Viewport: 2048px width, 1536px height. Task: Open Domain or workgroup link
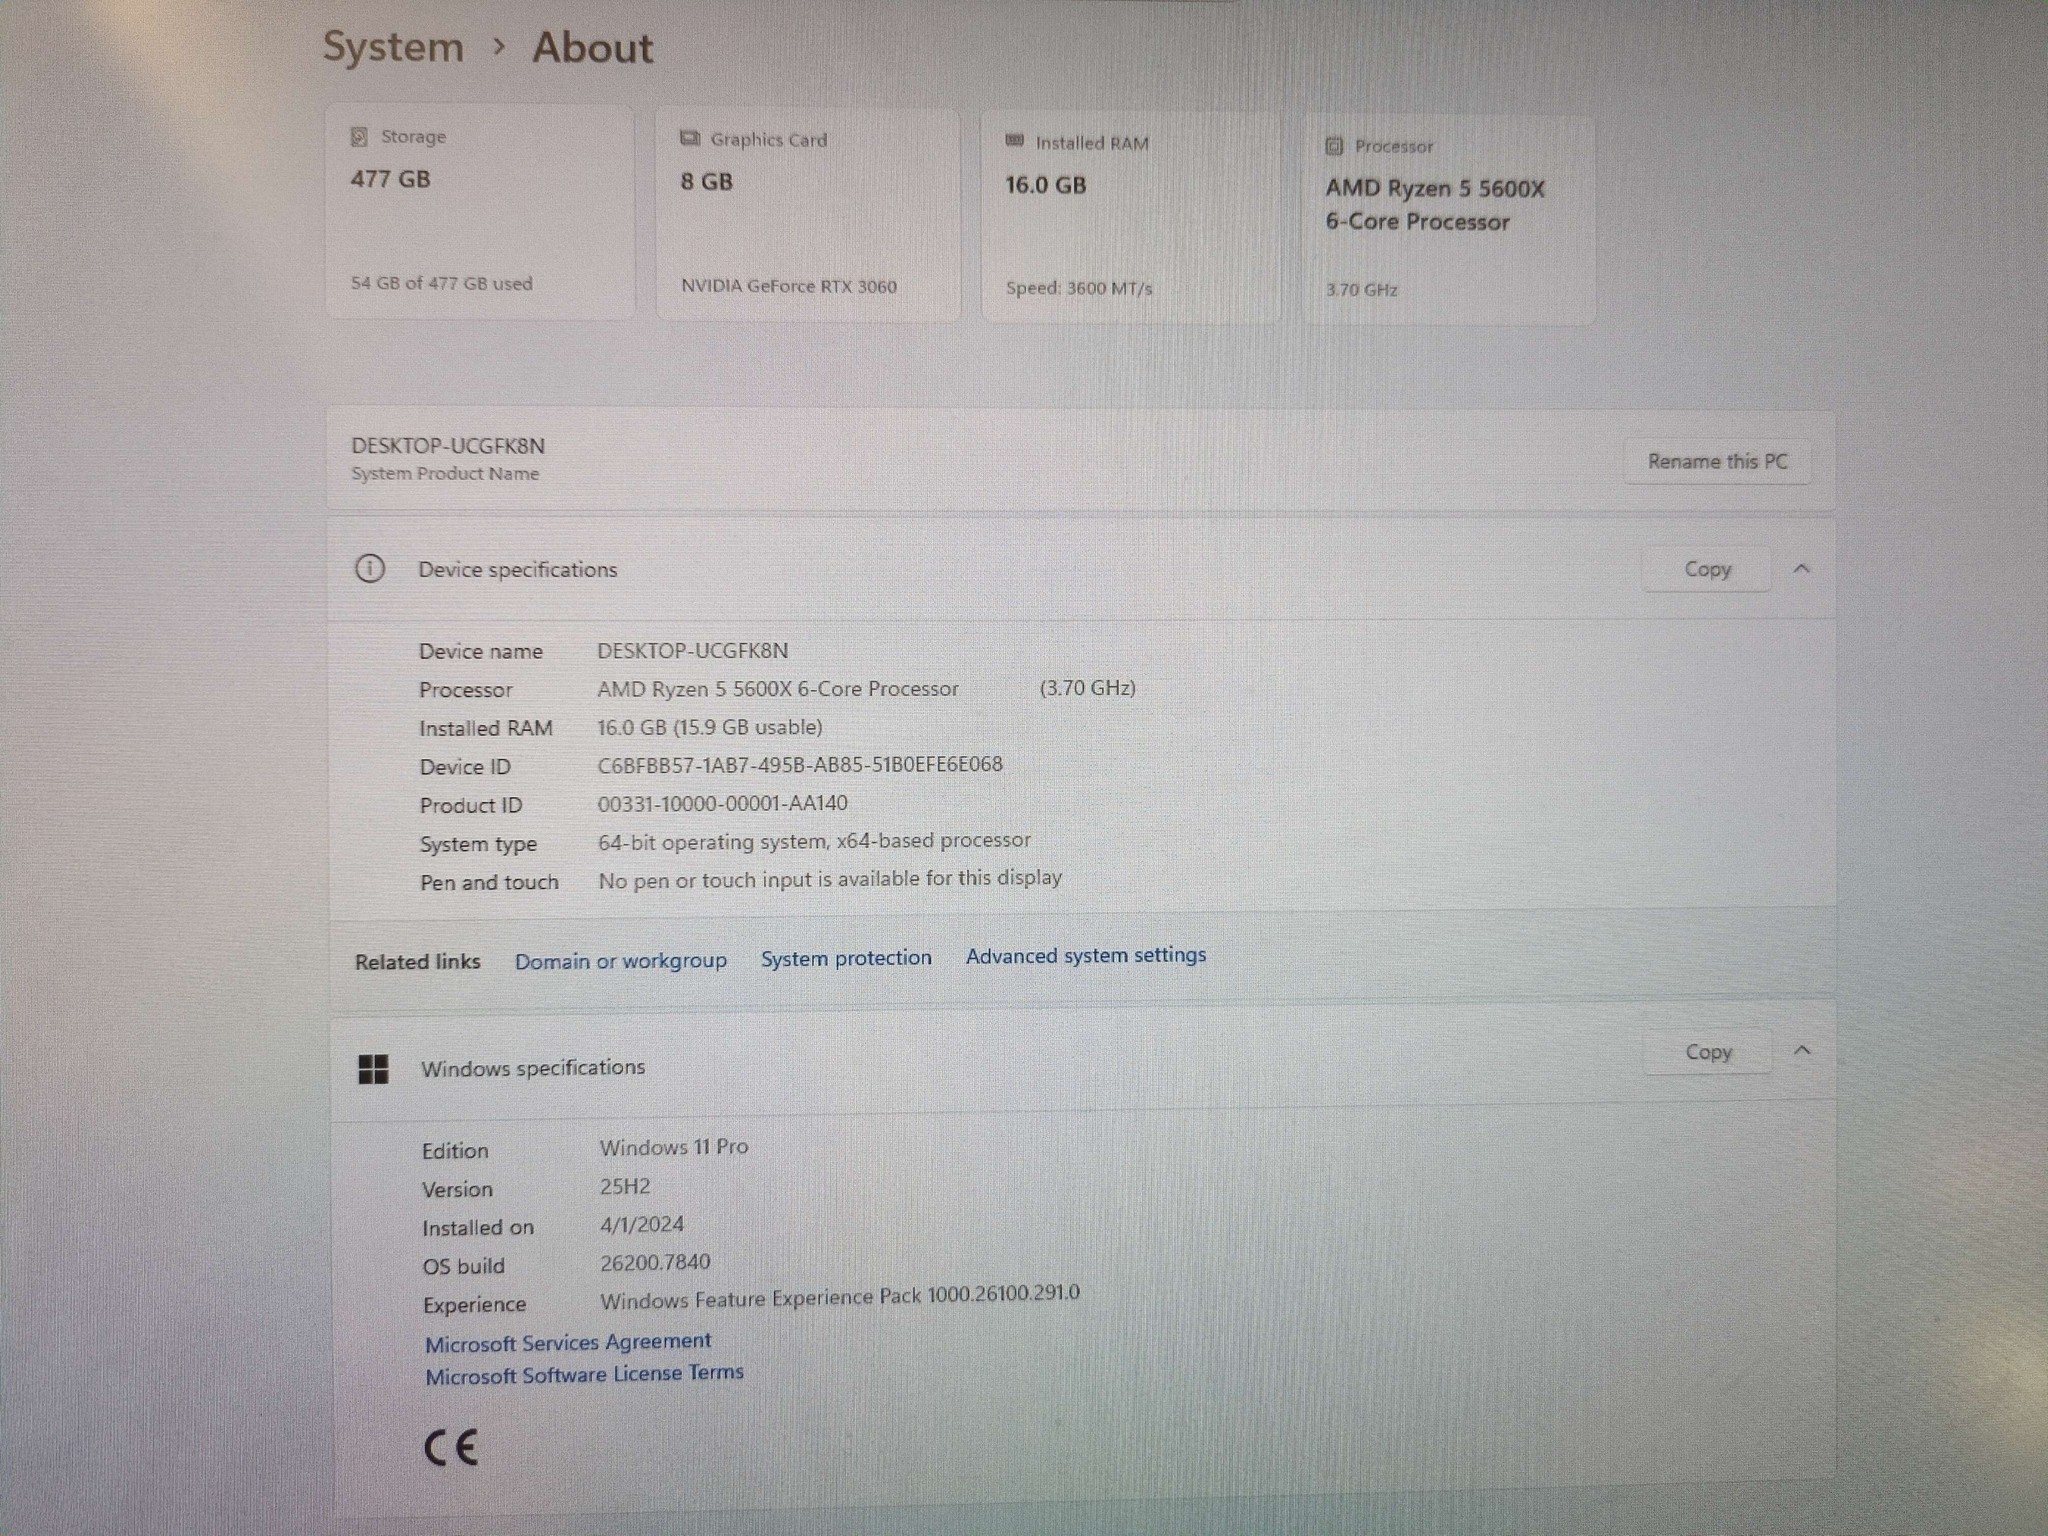point(620,961)
